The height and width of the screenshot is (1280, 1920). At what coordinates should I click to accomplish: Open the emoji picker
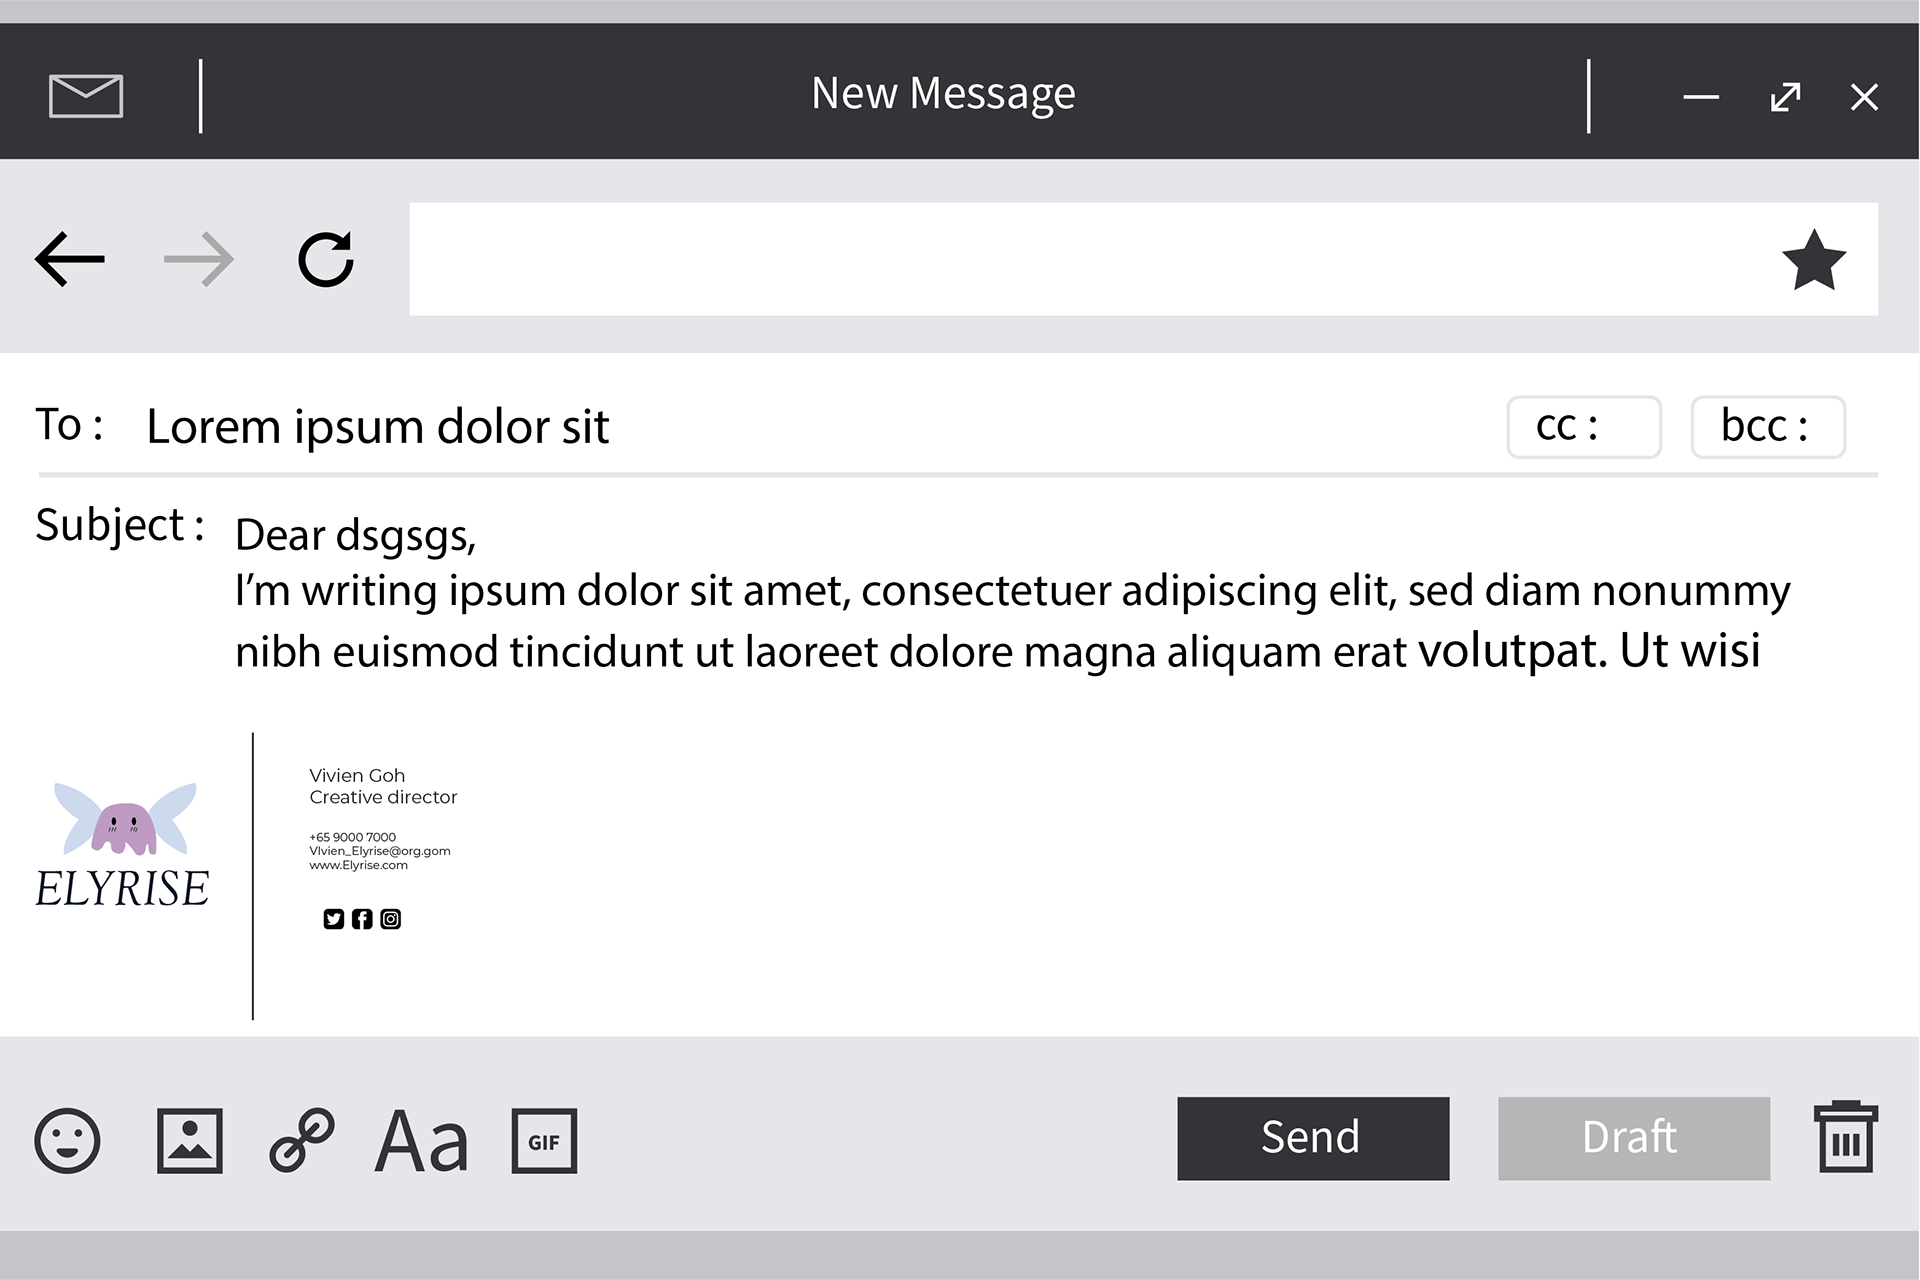68,1140
